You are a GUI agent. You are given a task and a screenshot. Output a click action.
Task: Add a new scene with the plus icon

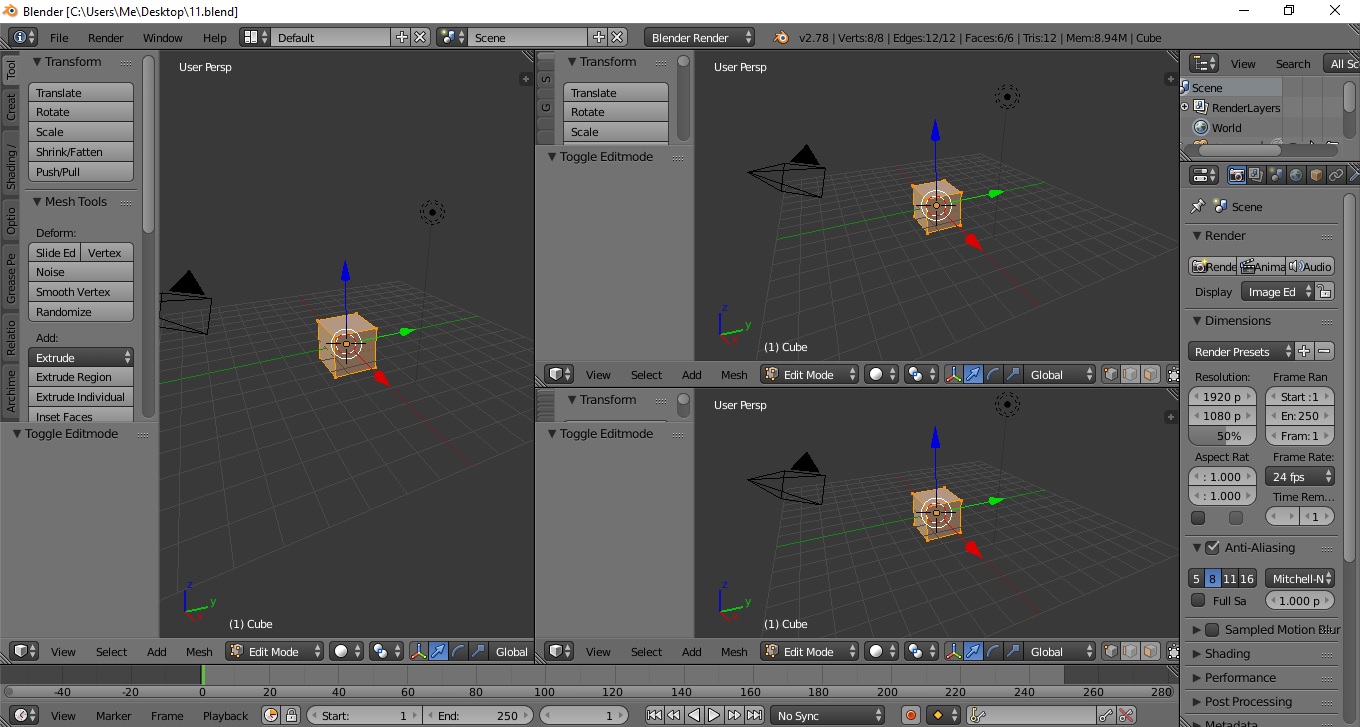pos(599,37)
